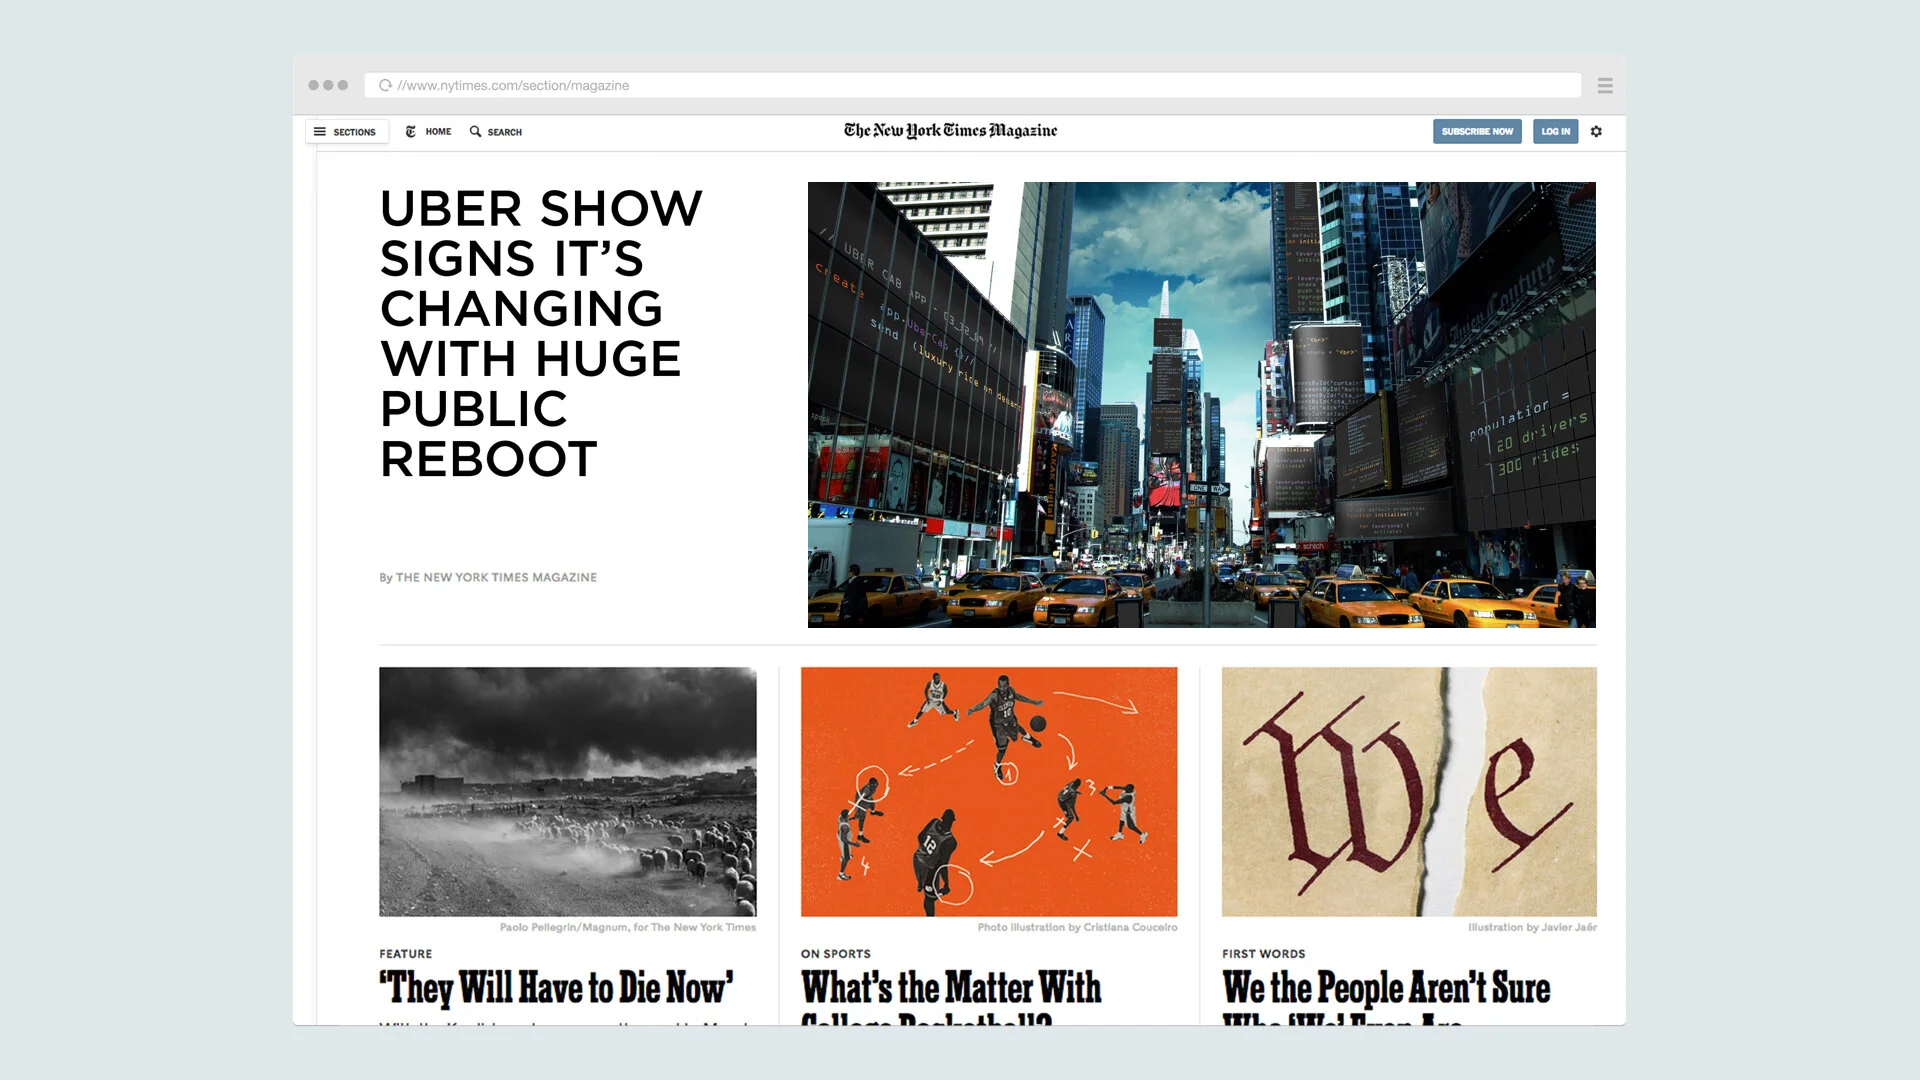Click the search magnifier icon
The height and width of the screenshot is (1080, 1920).
pyautogui.click(x=475, y=131)
